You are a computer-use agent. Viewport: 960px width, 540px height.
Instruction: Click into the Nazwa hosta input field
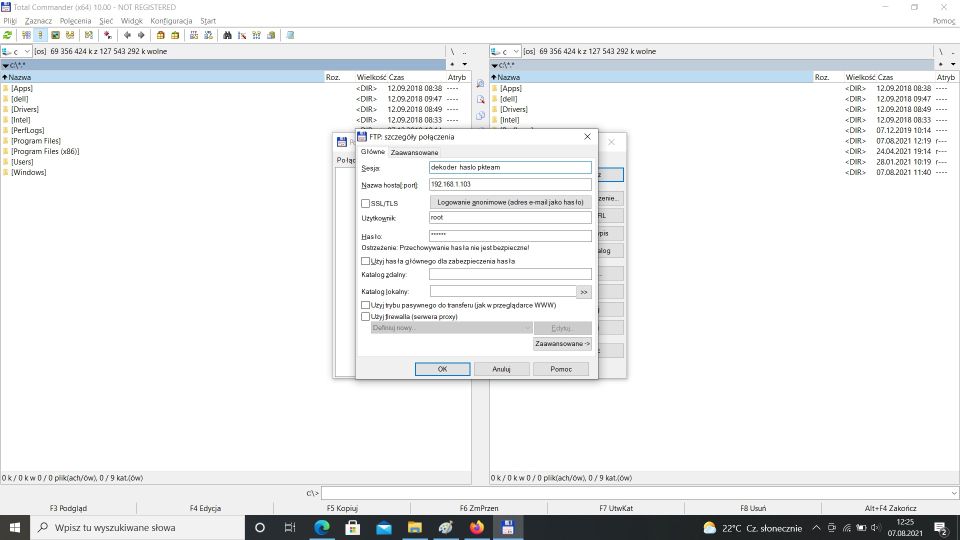tap(510, 185)
